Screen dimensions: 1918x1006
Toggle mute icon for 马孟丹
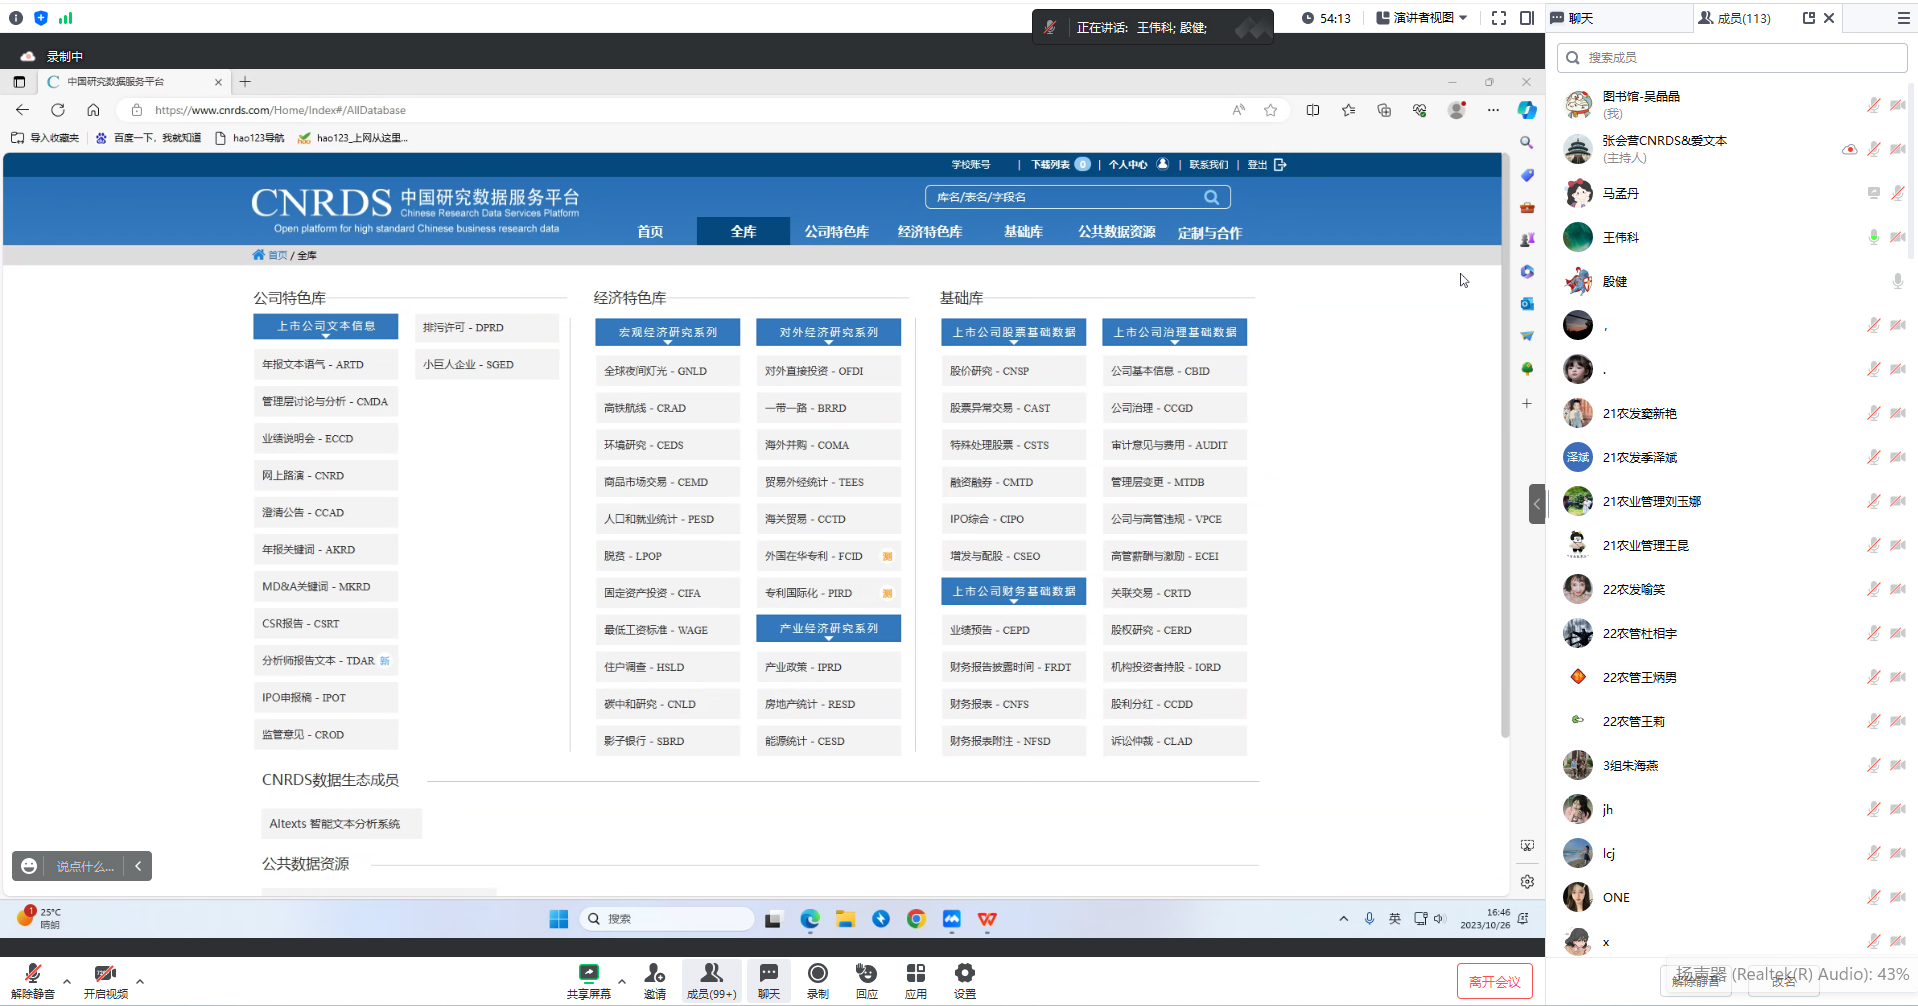click(1897, 193)
